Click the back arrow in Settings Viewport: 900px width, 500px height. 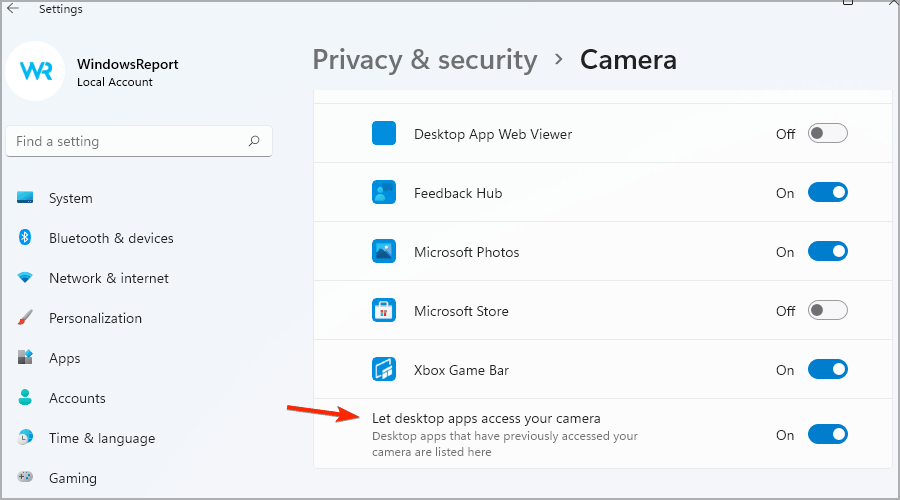(13, 8)
